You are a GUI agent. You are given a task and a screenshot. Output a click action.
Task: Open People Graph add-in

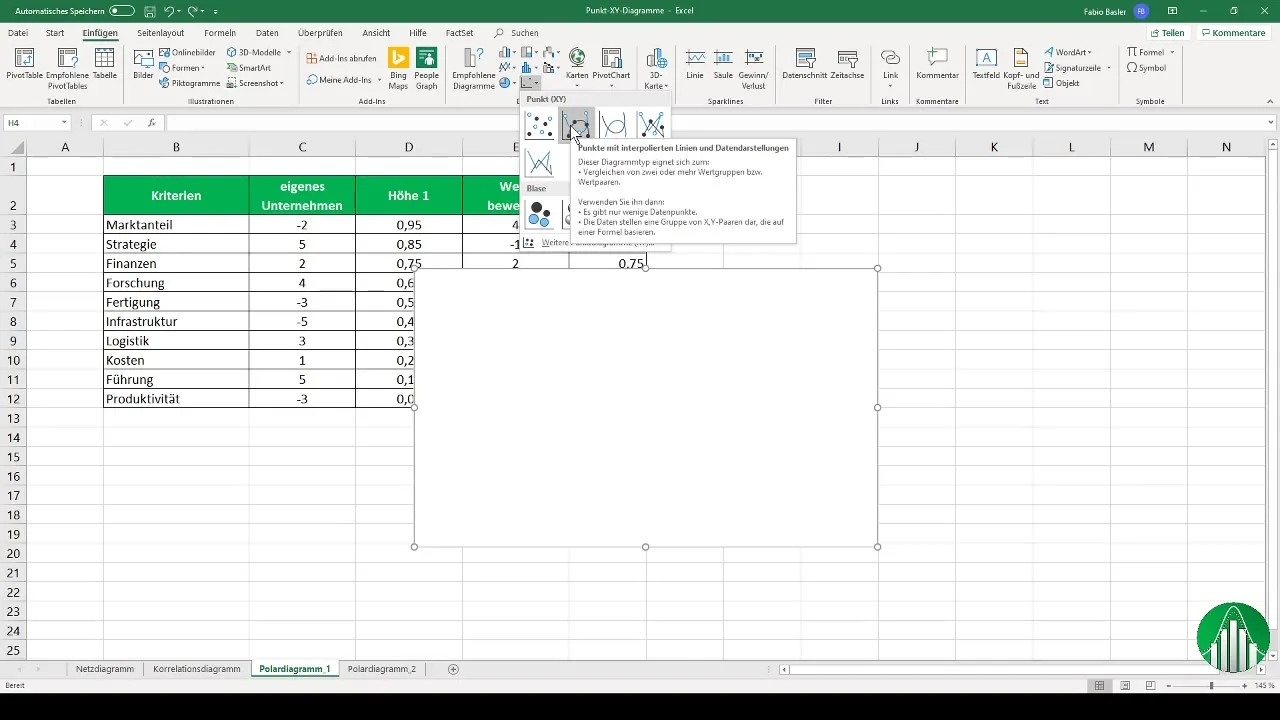(427, 68)
